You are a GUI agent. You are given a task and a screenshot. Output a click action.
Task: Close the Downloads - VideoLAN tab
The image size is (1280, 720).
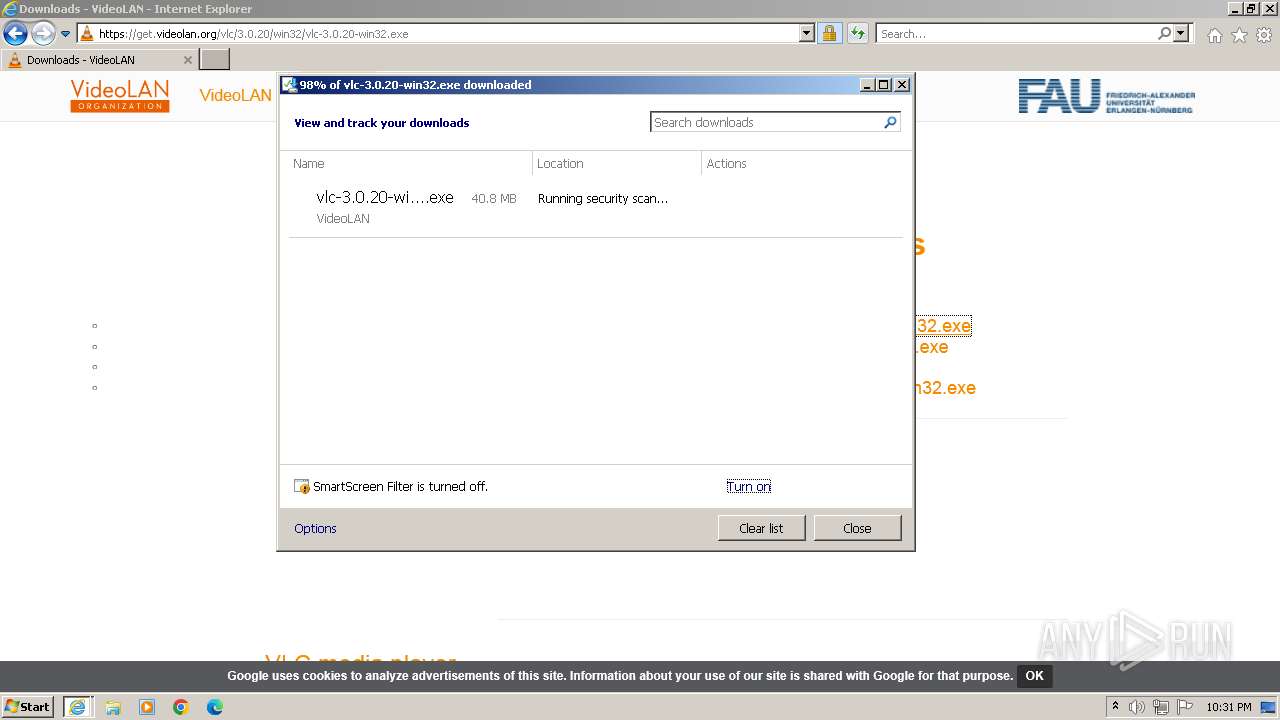pyautogui.click(x=187, y=60)
